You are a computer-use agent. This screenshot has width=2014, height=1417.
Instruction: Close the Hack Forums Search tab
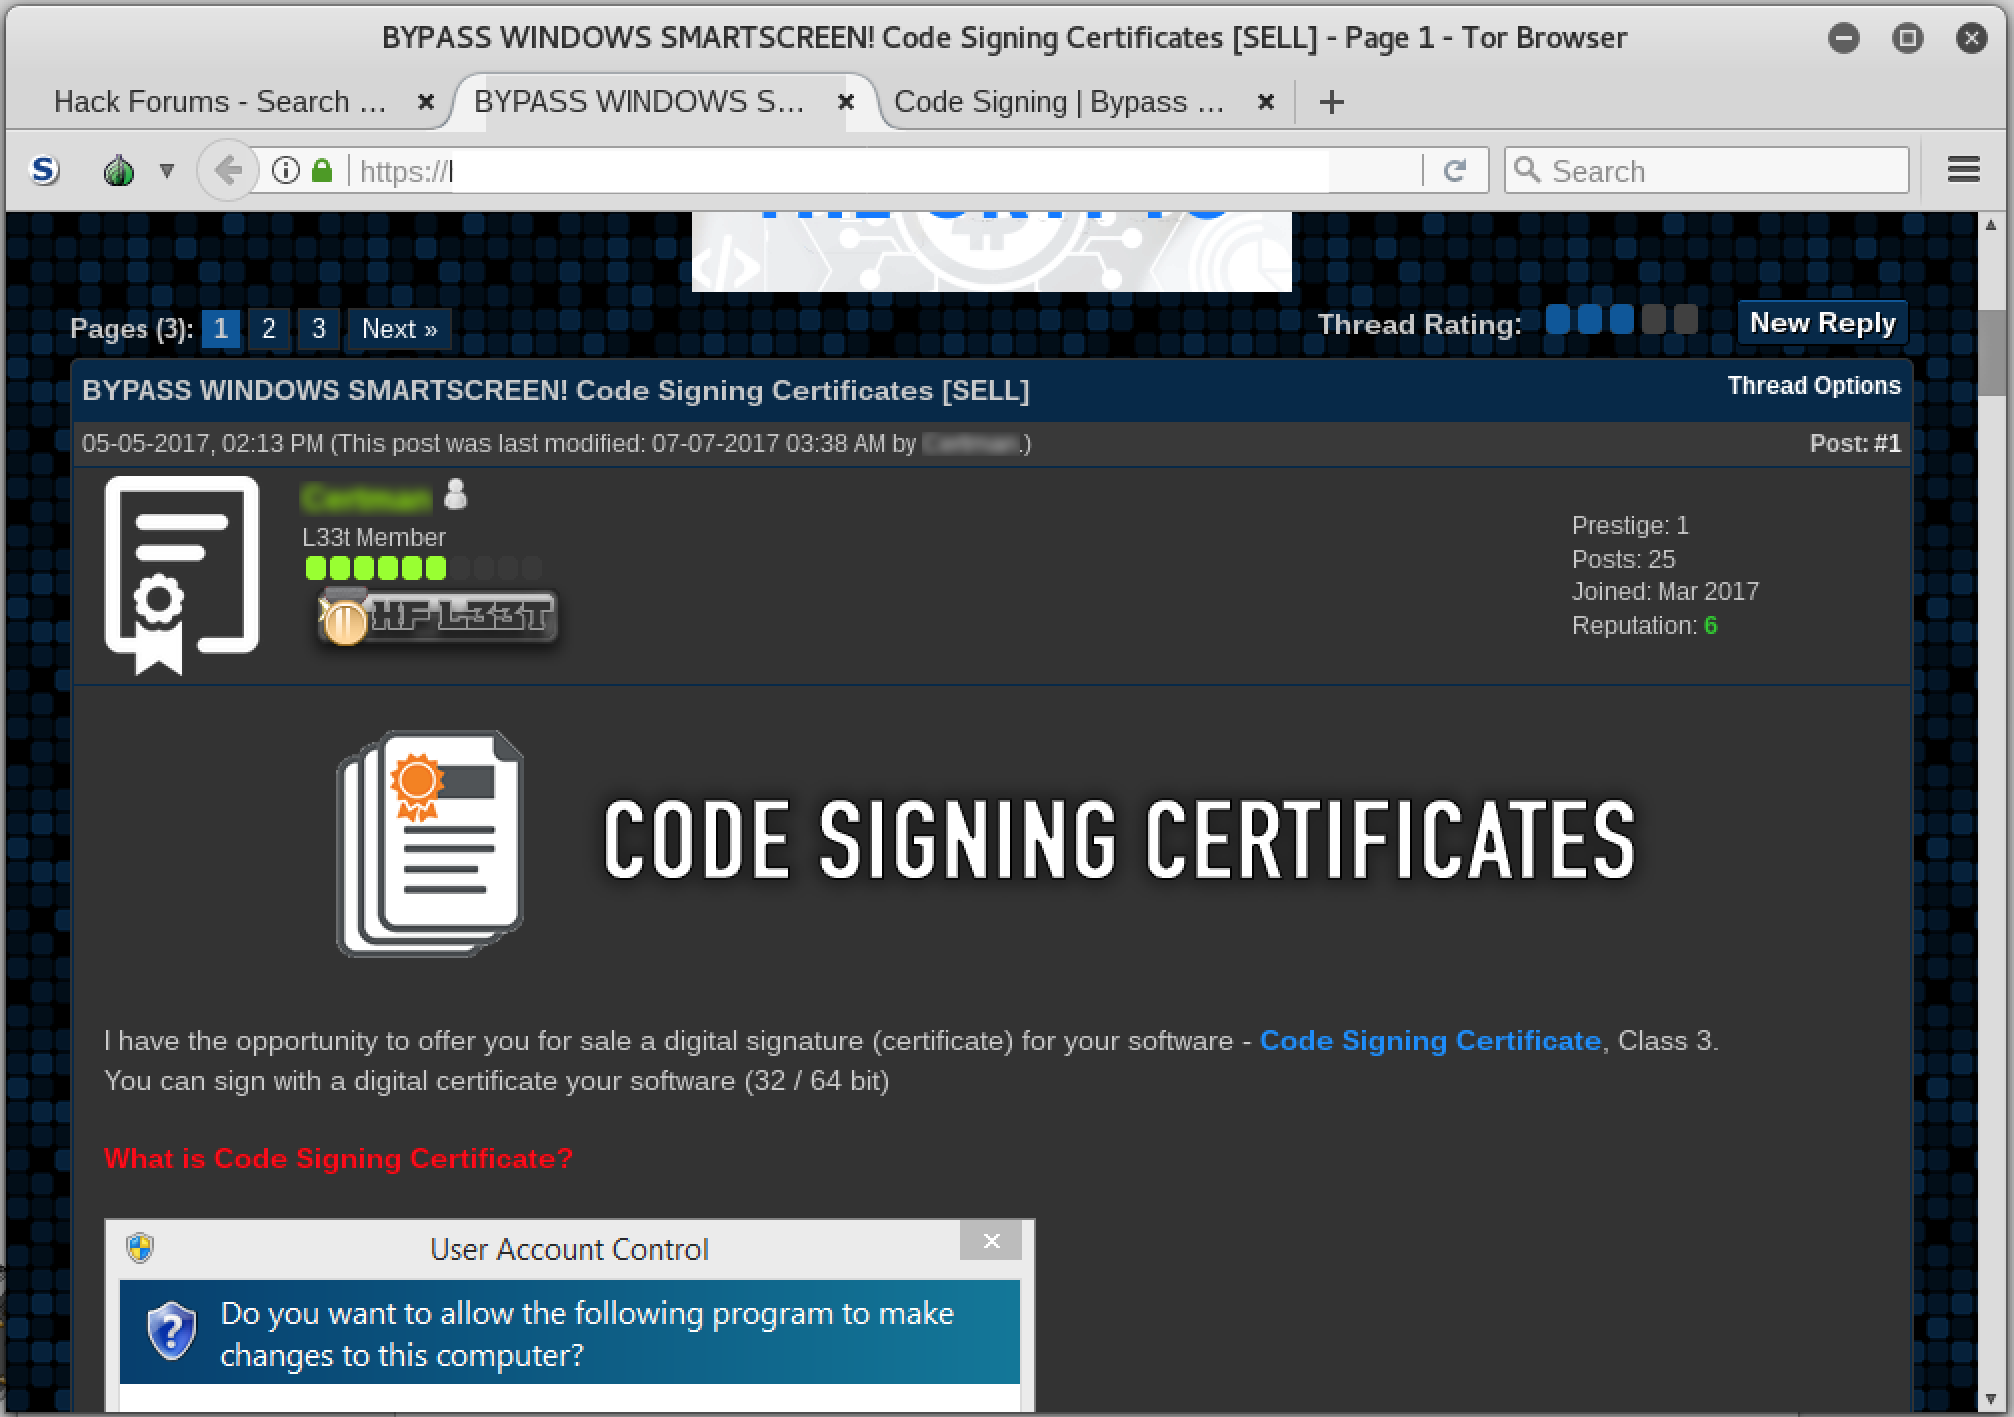426,102
